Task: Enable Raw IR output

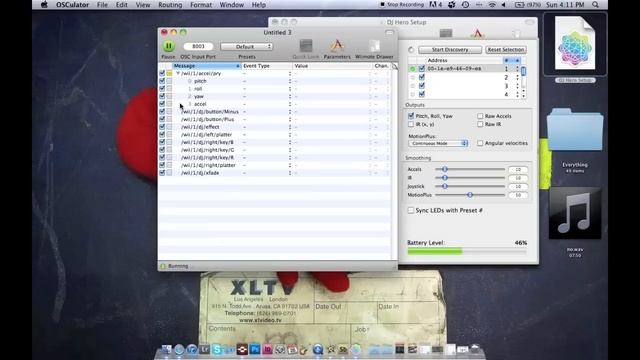Action: coord(480,124)
